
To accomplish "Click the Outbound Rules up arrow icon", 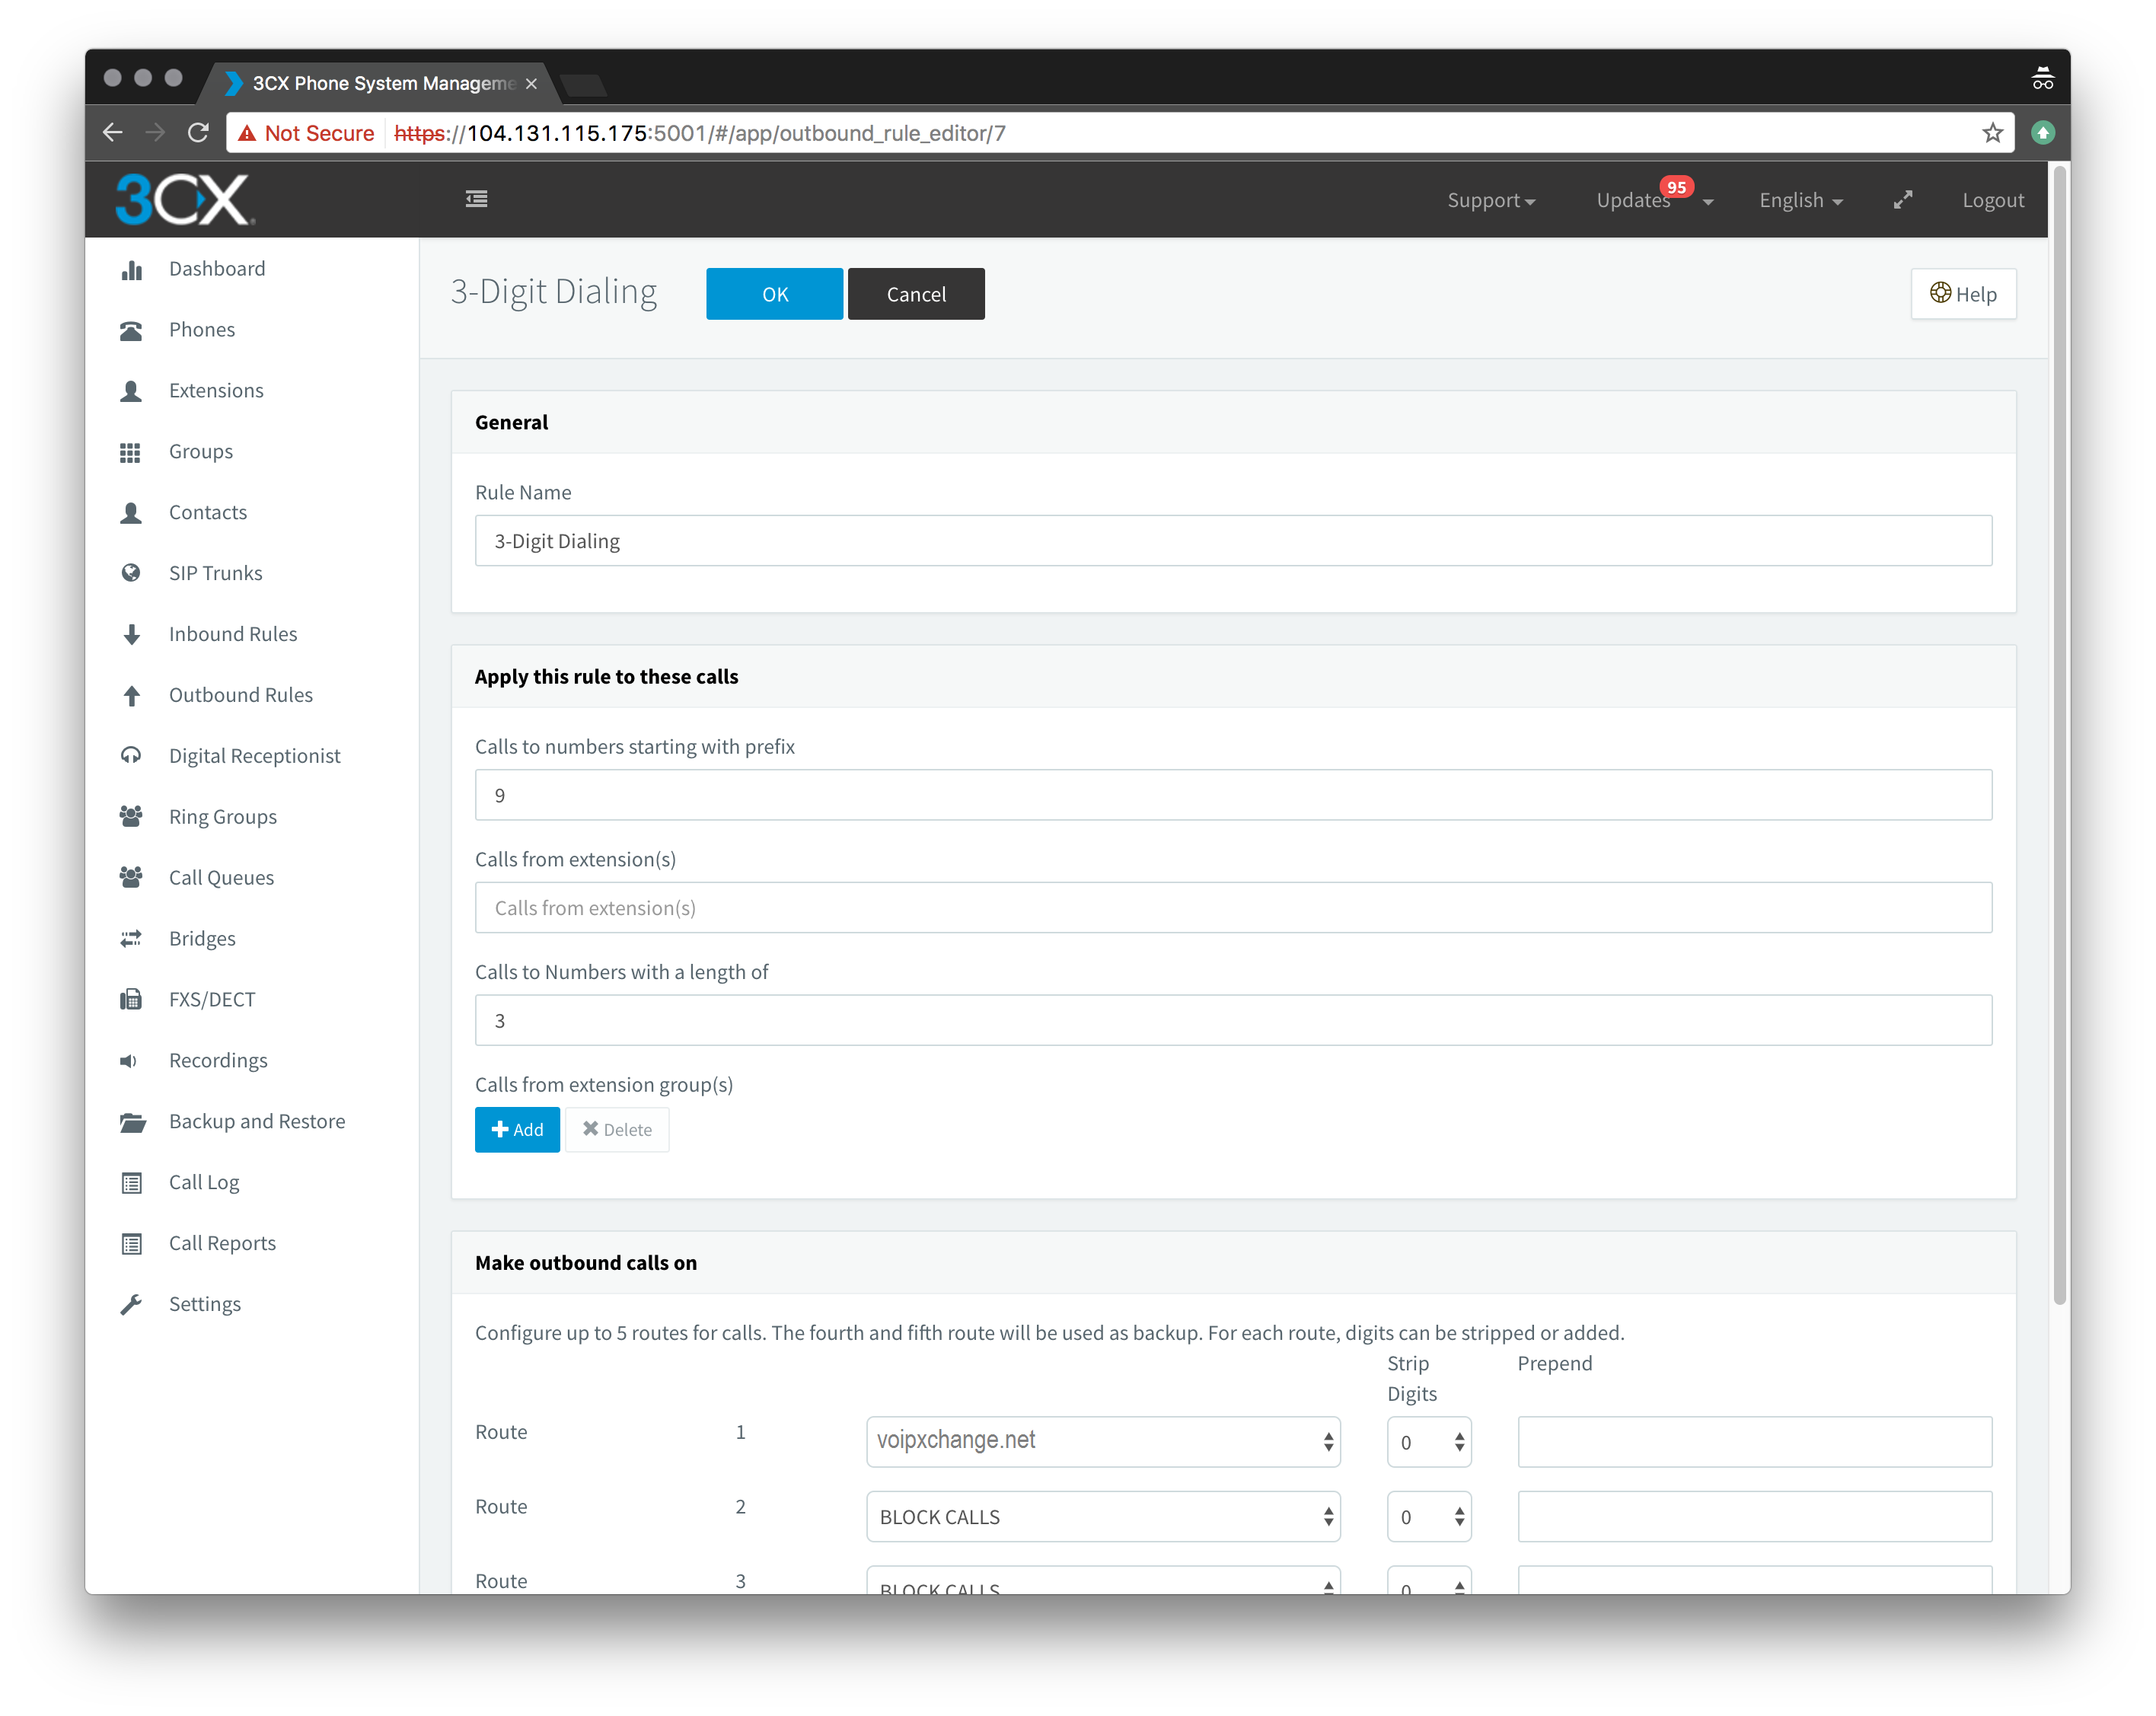I will [x=131, y=696].
